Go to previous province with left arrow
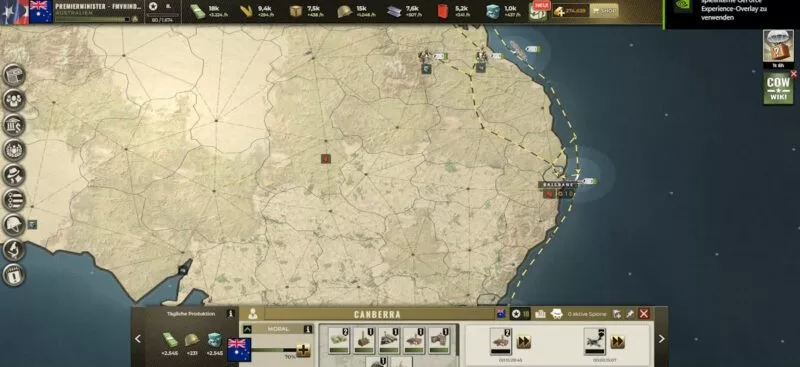The height and width of the screenshot is (367, 800). point(138,338)
